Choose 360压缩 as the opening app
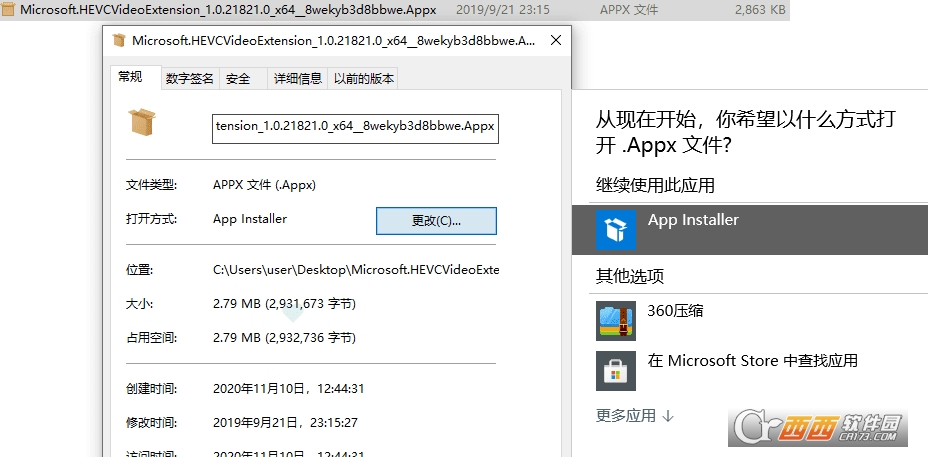928x457 pixels. coord(750,321)
